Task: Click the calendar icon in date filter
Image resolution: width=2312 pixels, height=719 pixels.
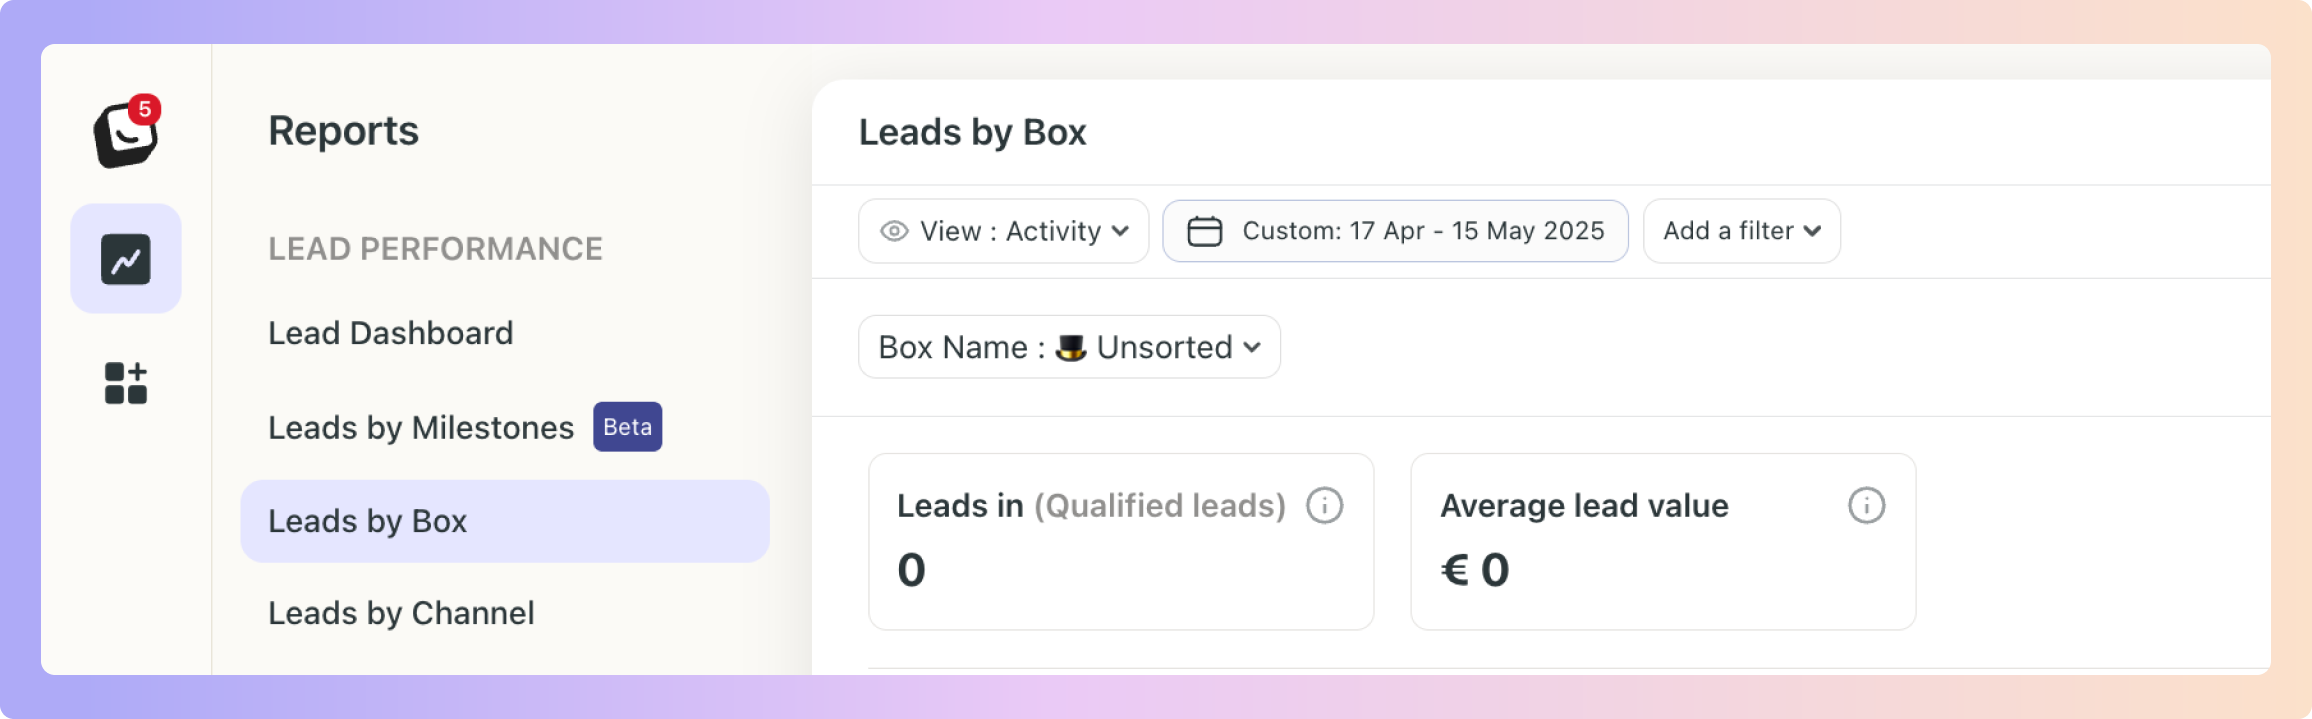Action: click(x=1205, y=231)
